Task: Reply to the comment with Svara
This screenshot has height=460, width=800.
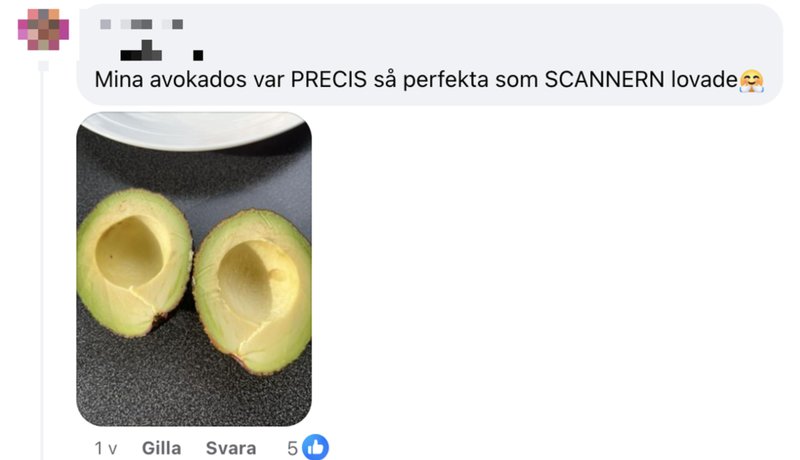Action: [231, 448]
